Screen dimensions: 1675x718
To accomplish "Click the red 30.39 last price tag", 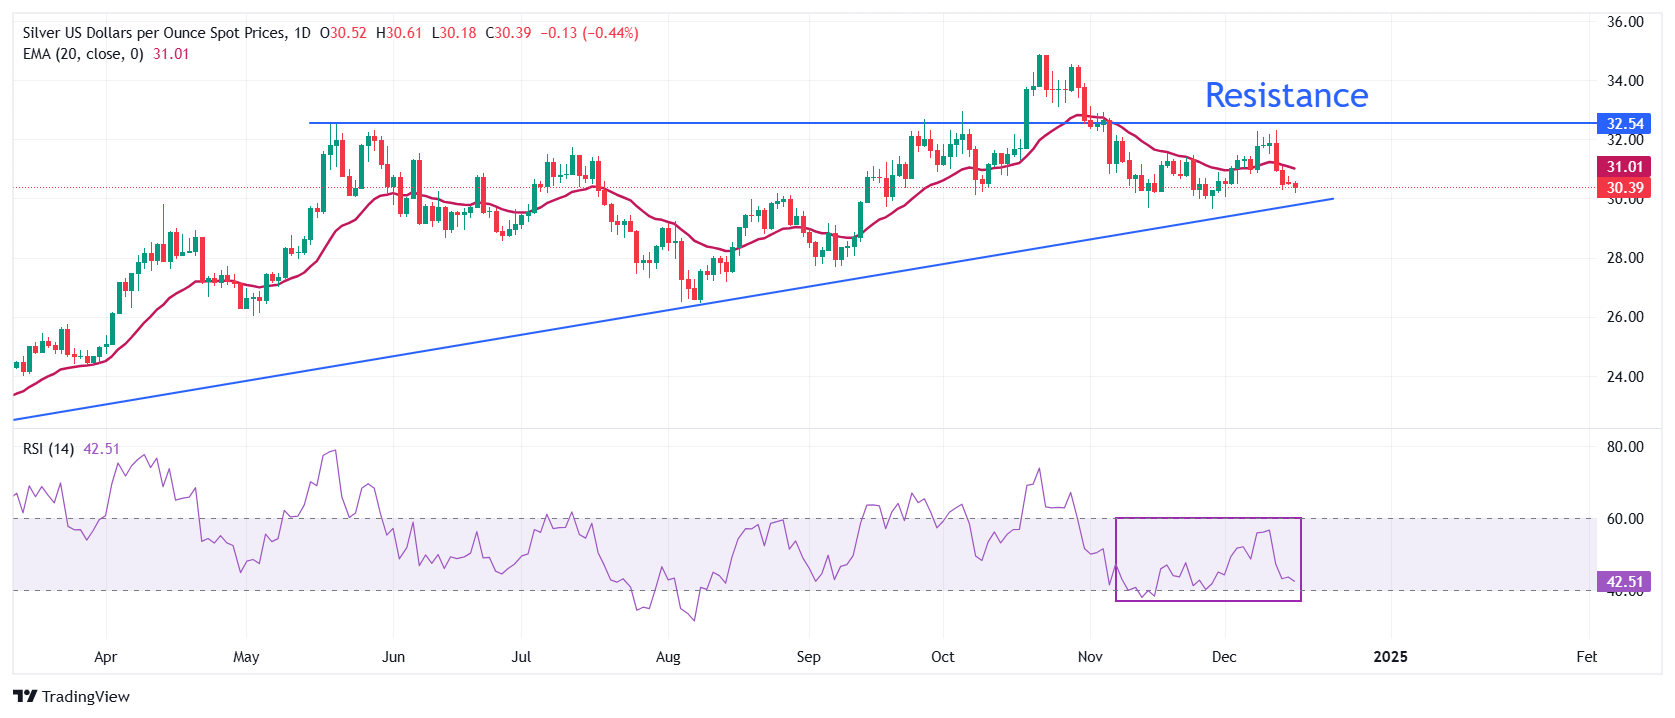I will pyautogui.click(x=1624, y=188).
